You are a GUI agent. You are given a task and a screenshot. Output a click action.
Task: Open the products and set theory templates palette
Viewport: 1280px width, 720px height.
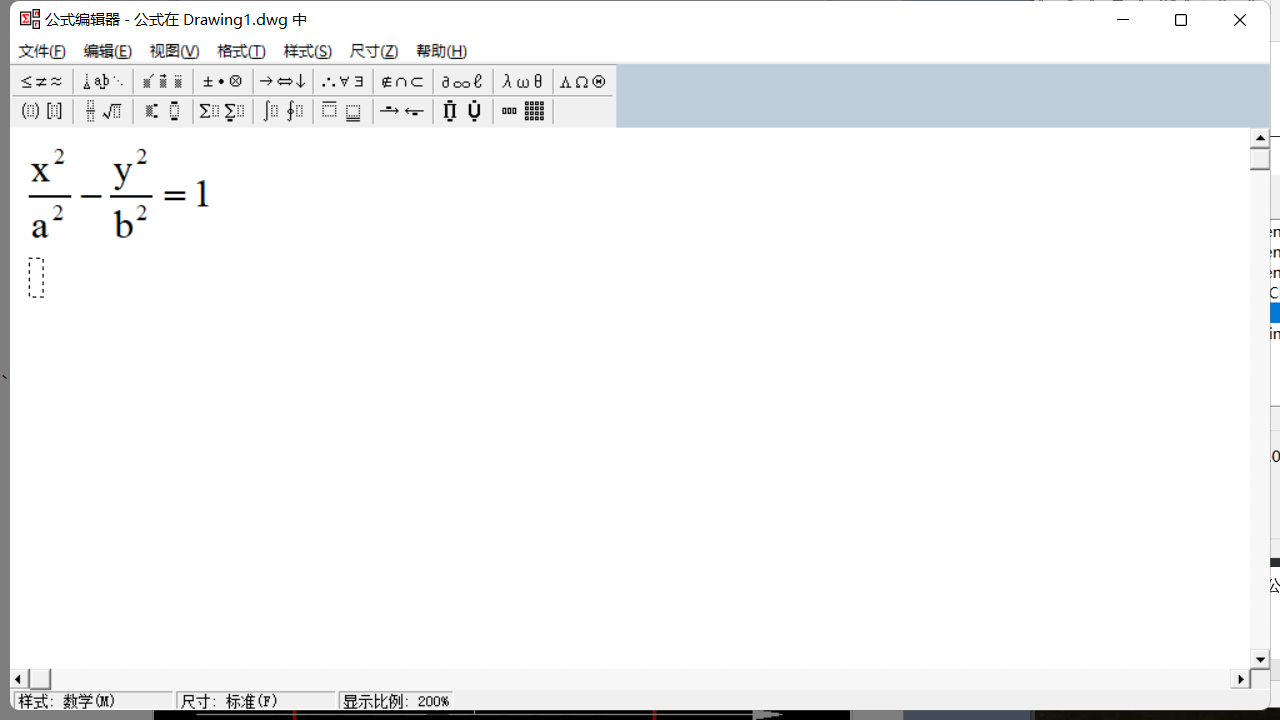(x=462, y=111)
